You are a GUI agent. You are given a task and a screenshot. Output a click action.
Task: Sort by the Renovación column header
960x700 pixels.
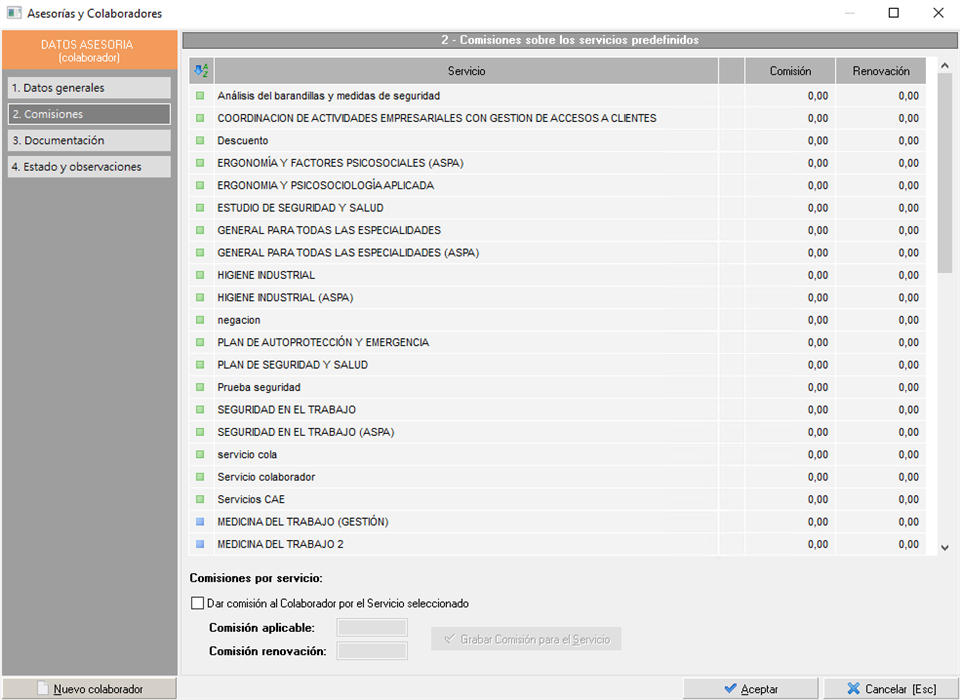(x=880, y=71)
